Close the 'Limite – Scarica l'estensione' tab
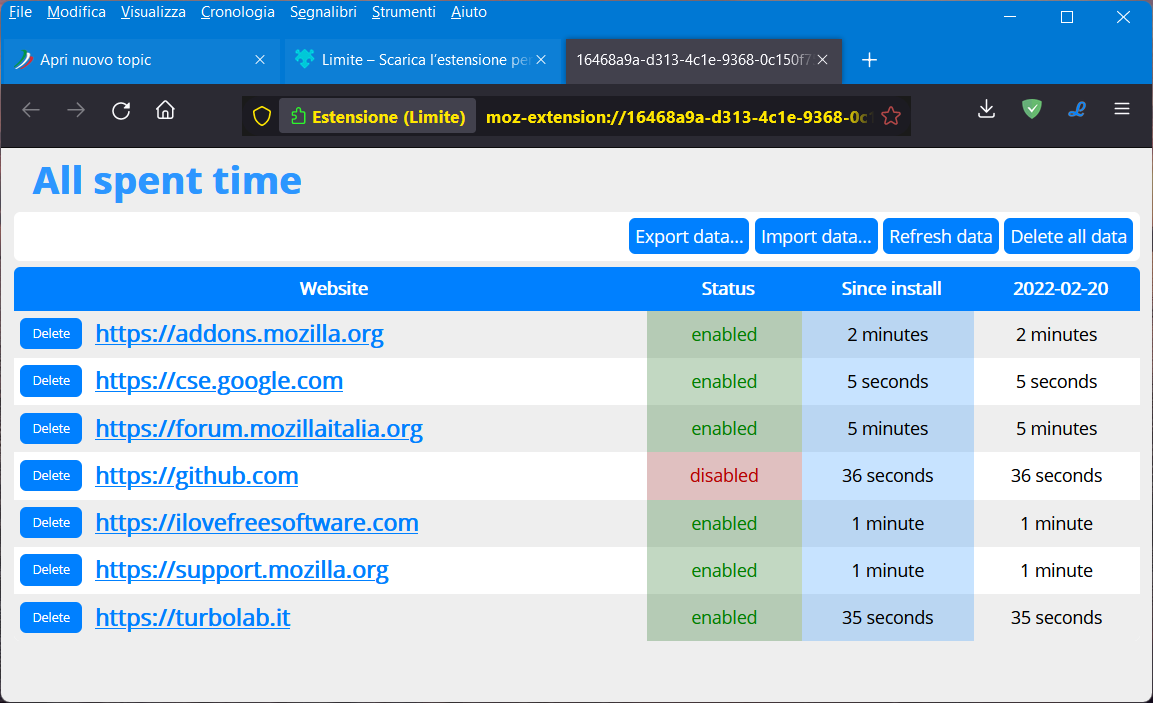The width and height of the screenshot is (1153, 703). coord(541,60)
